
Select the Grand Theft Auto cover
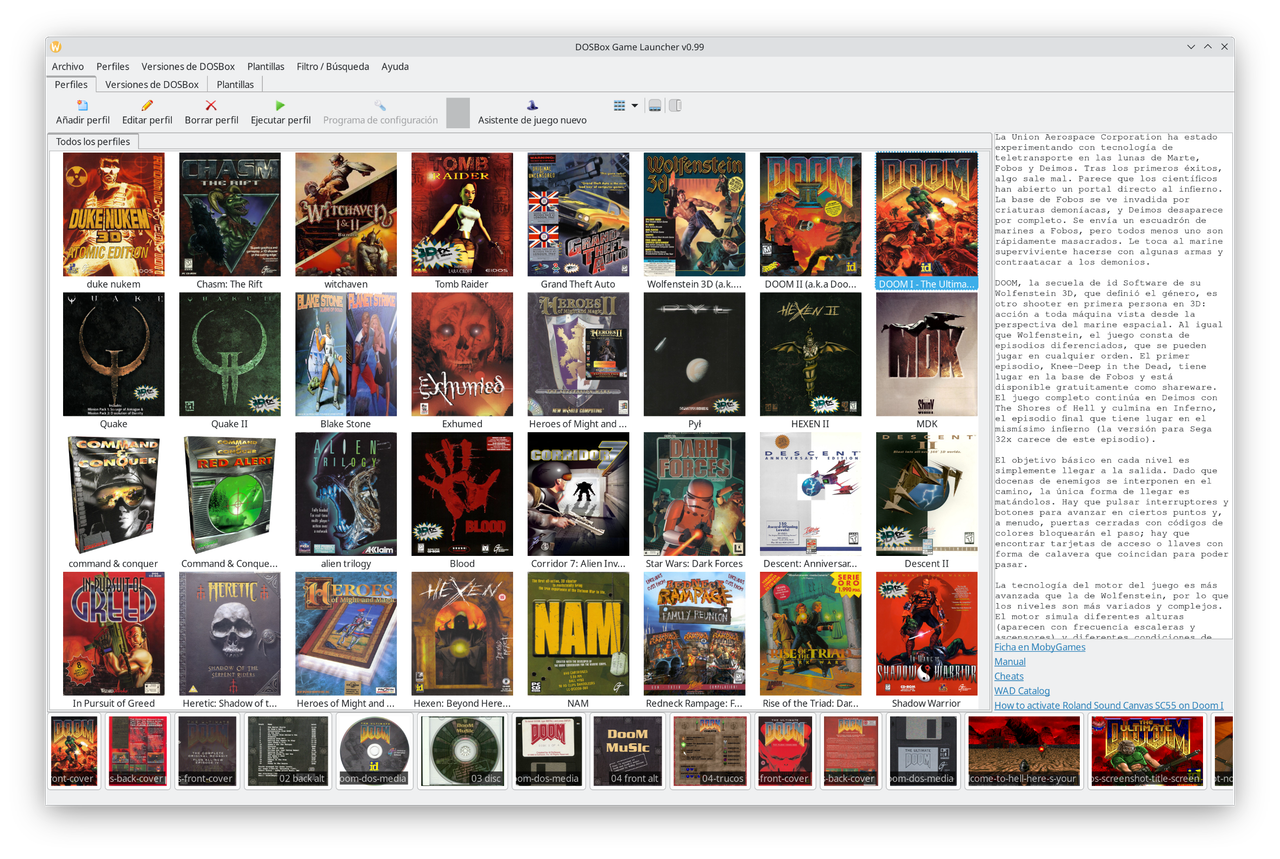point(578,214)
